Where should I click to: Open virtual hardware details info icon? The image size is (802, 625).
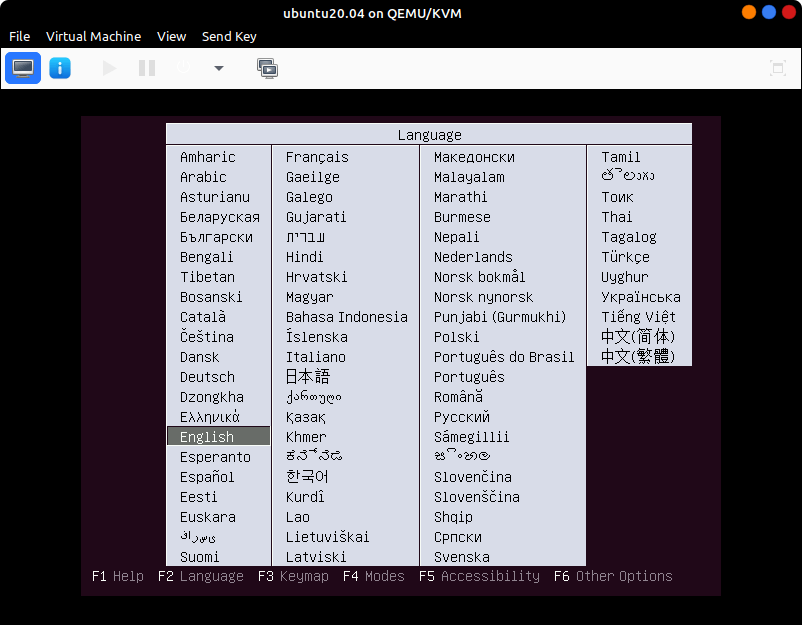pos(60,68)
